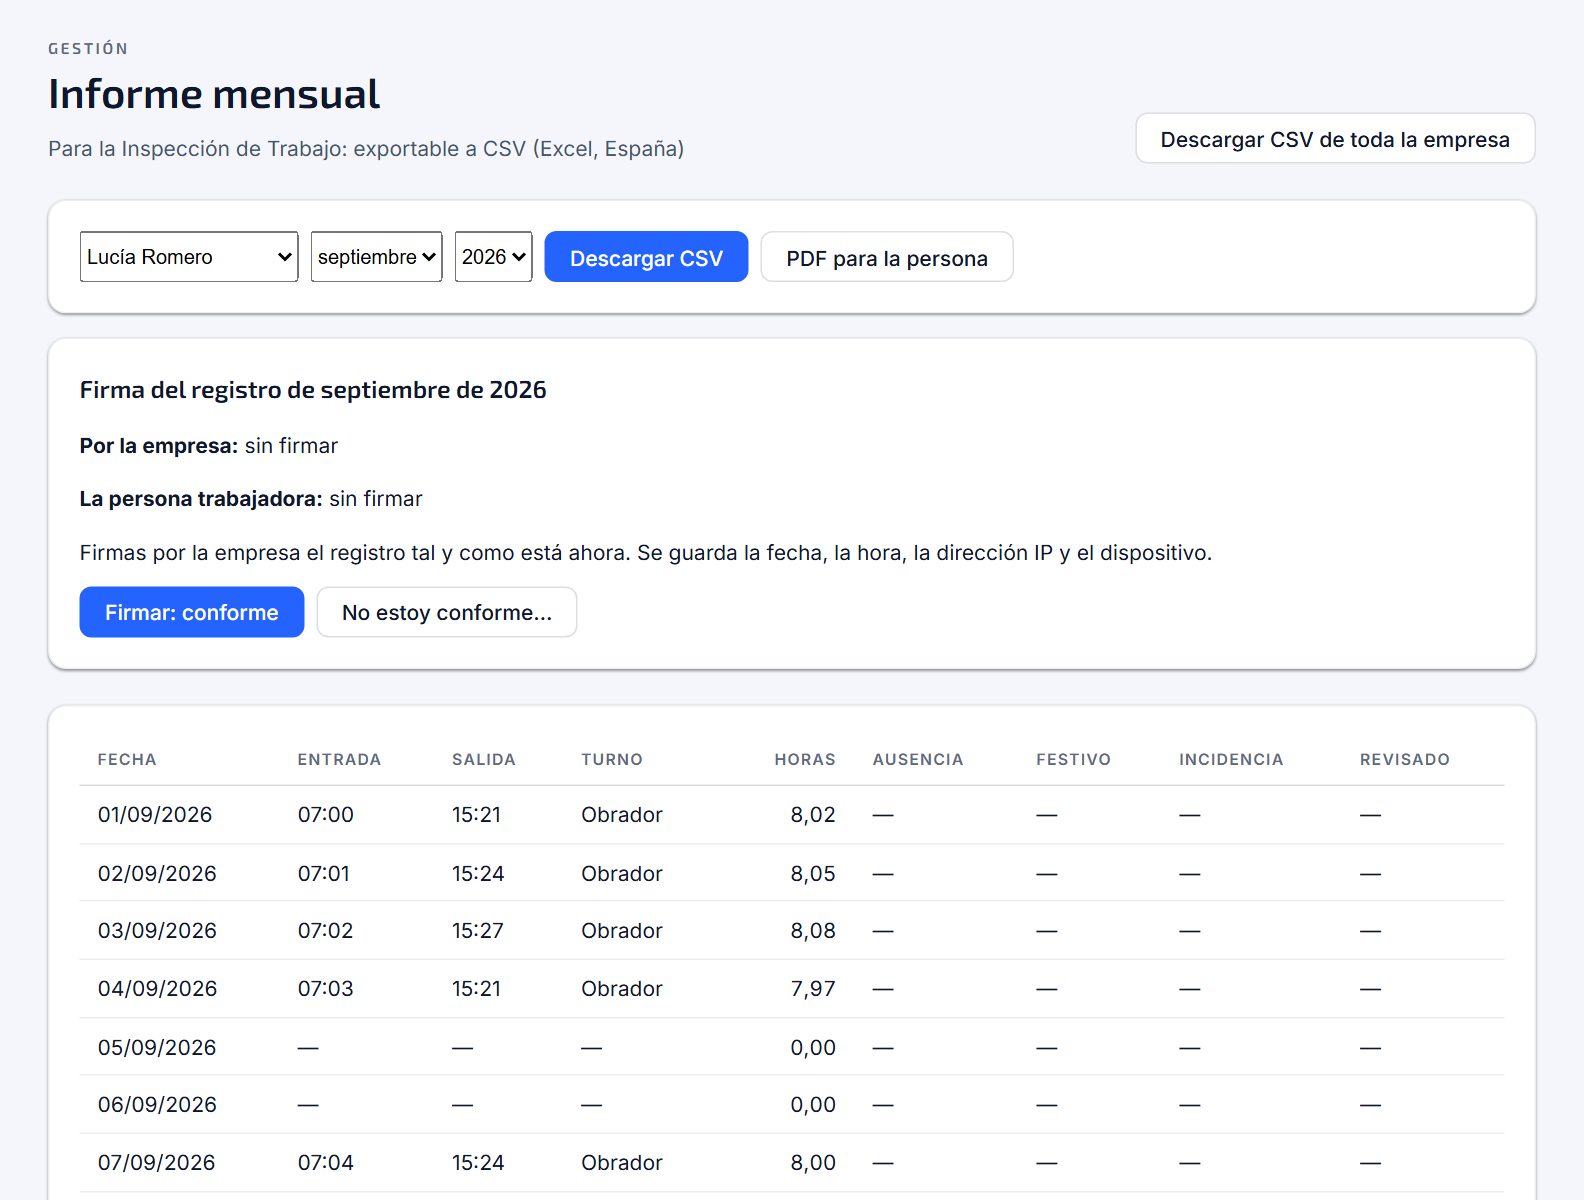This screenshot has height=1200, width=1584.
Task: Click the FESTIVO column header
Action: click(1073, 760)
